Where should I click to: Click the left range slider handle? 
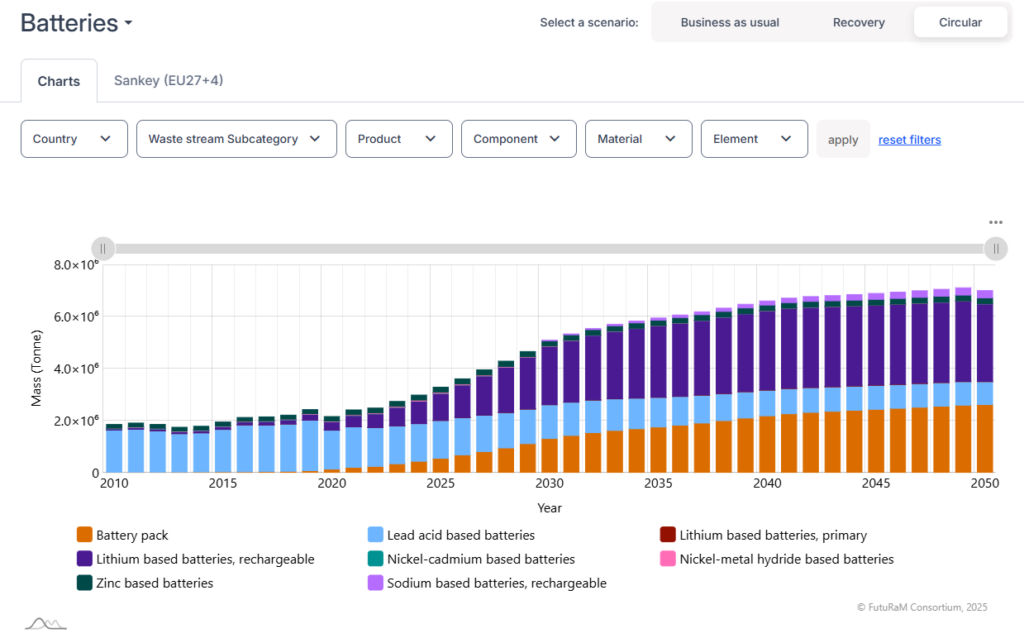point(103,249)
